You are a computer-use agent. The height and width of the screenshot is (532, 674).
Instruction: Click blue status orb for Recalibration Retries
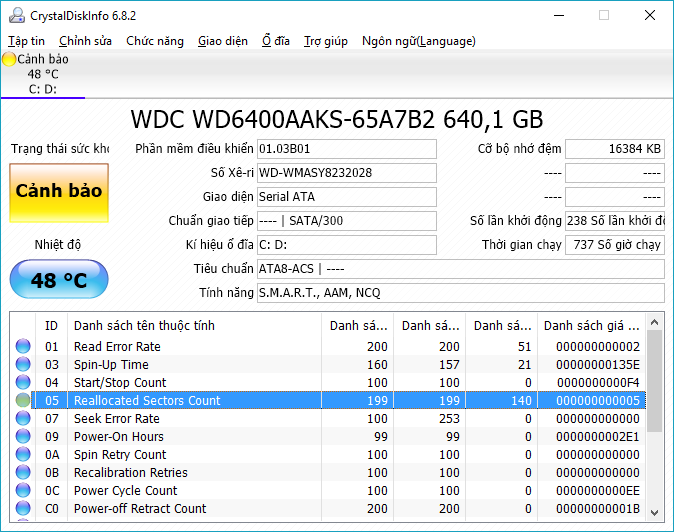23,473
